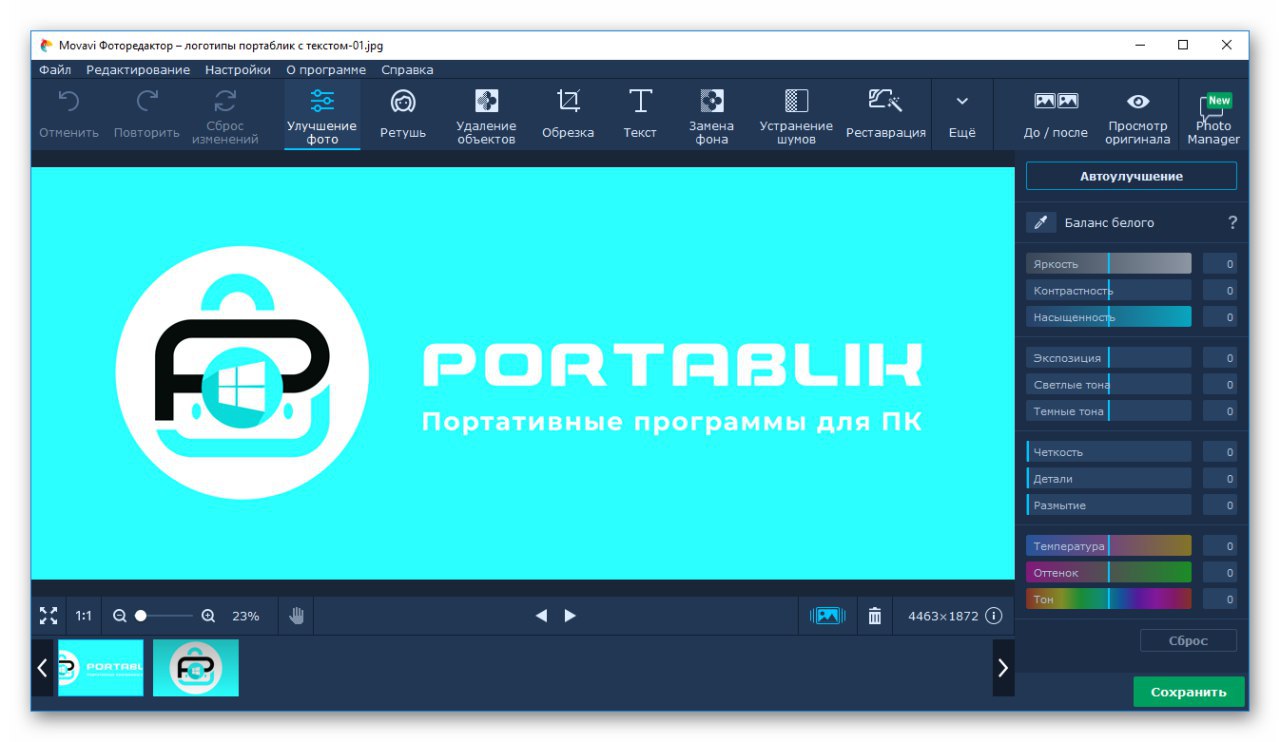Screen dimensions: 1280x742
Task: Toggle the filmstrip panel icon
Action: point(828,616)
